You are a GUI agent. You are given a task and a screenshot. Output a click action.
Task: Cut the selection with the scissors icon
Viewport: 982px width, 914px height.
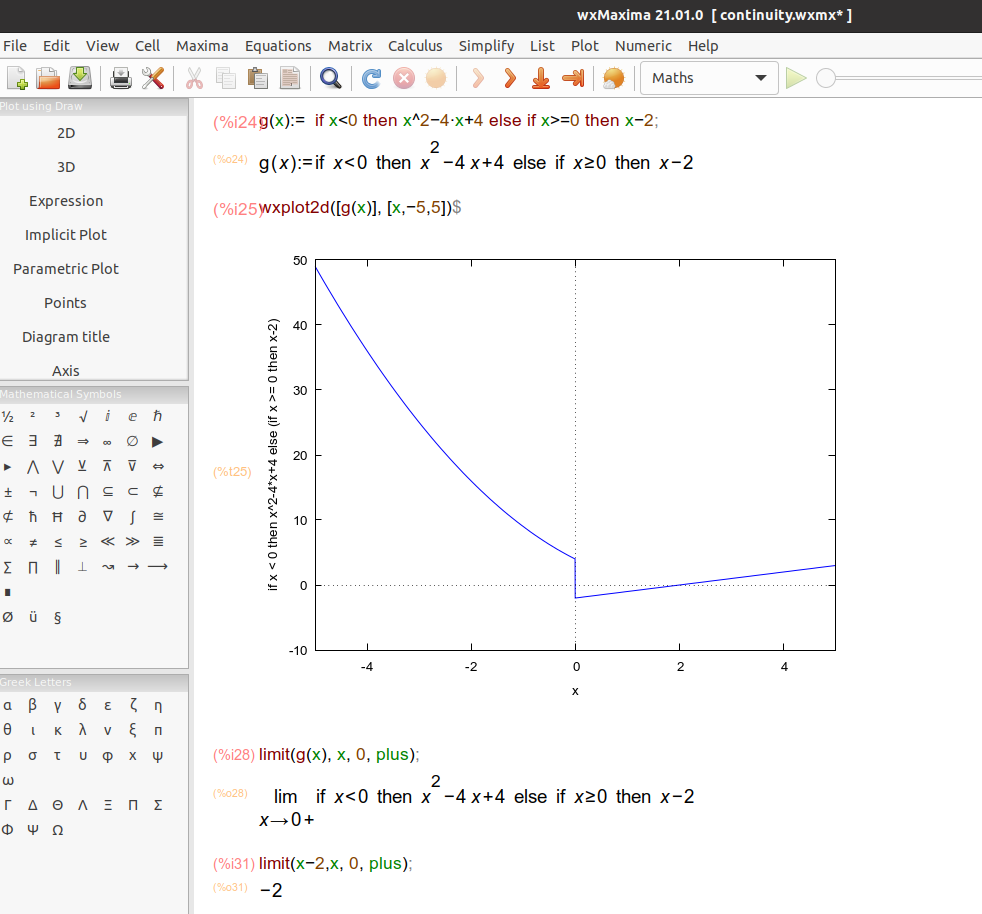pos(193,78)
